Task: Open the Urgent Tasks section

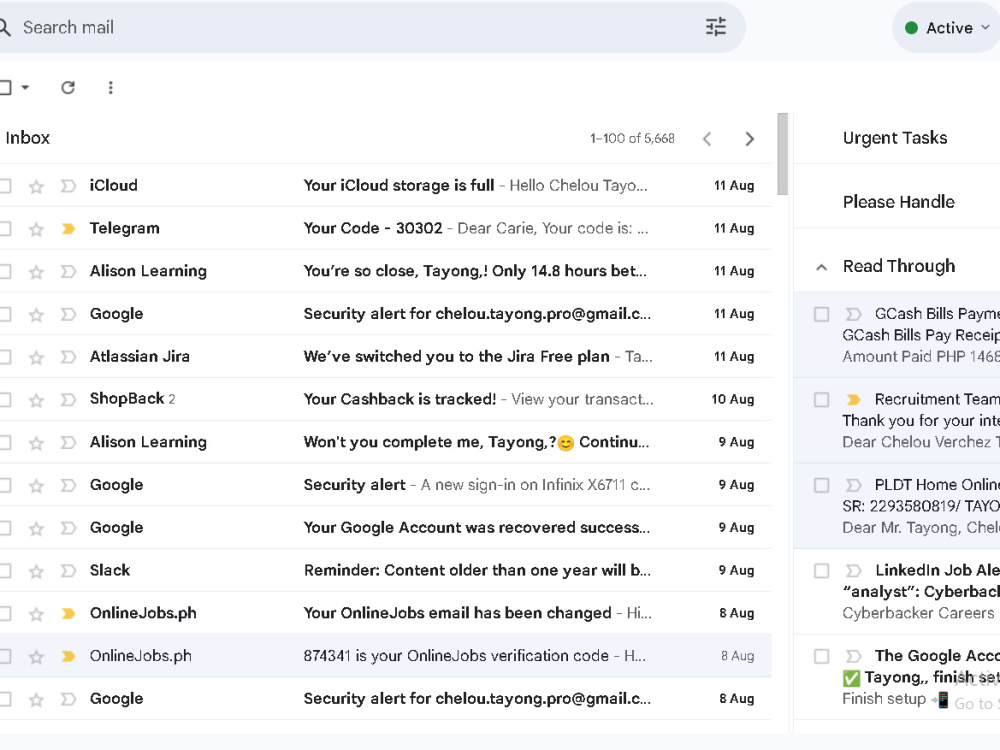Action: point(895,138)
